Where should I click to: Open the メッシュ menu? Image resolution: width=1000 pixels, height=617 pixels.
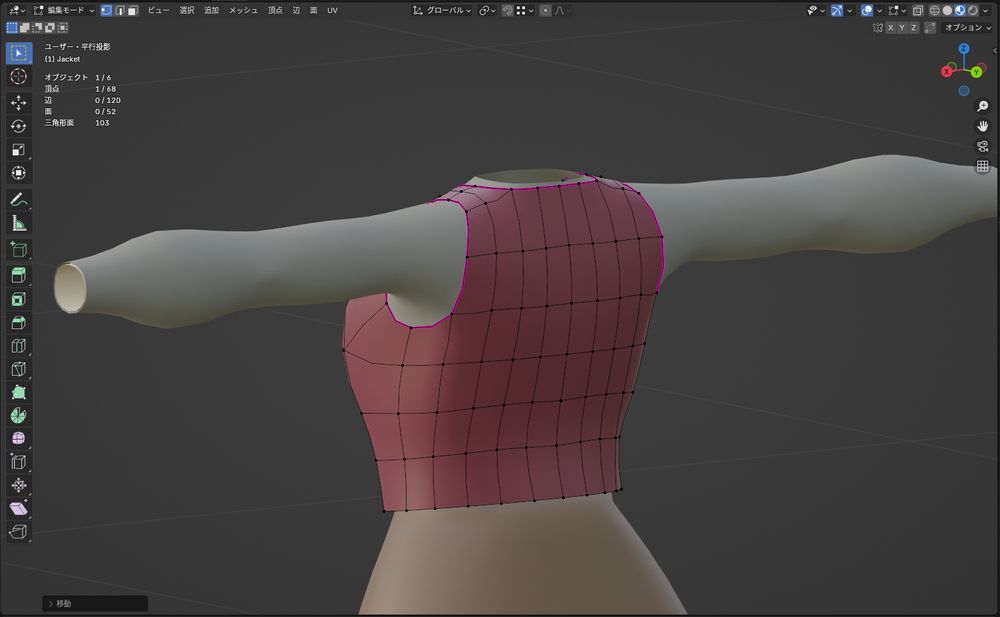pos(243,10)
